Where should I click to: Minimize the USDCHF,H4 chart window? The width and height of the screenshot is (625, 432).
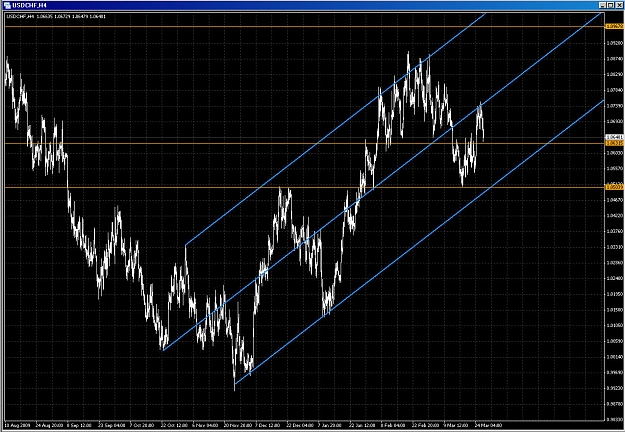602,5
